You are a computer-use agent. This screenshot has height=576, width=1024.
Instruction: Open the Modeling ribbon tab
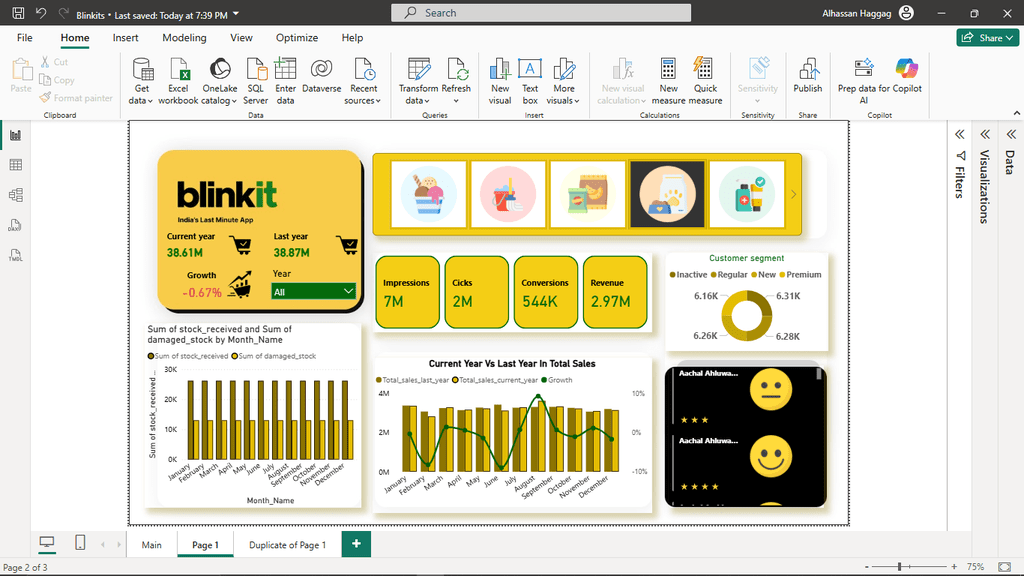point(184,38)
